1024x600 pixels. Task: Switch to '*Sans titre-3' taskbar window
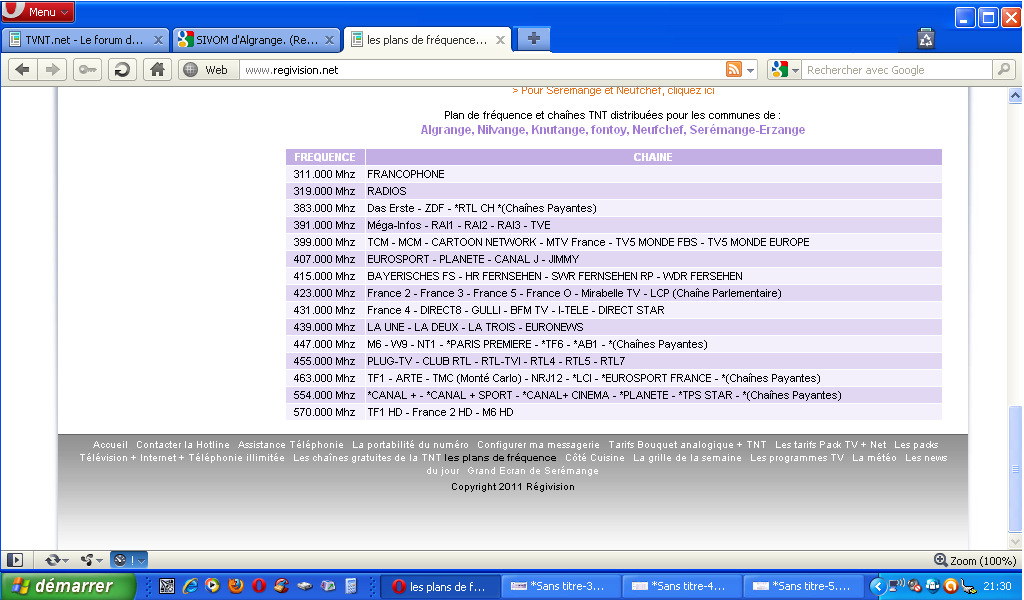(x=561, y=586)
